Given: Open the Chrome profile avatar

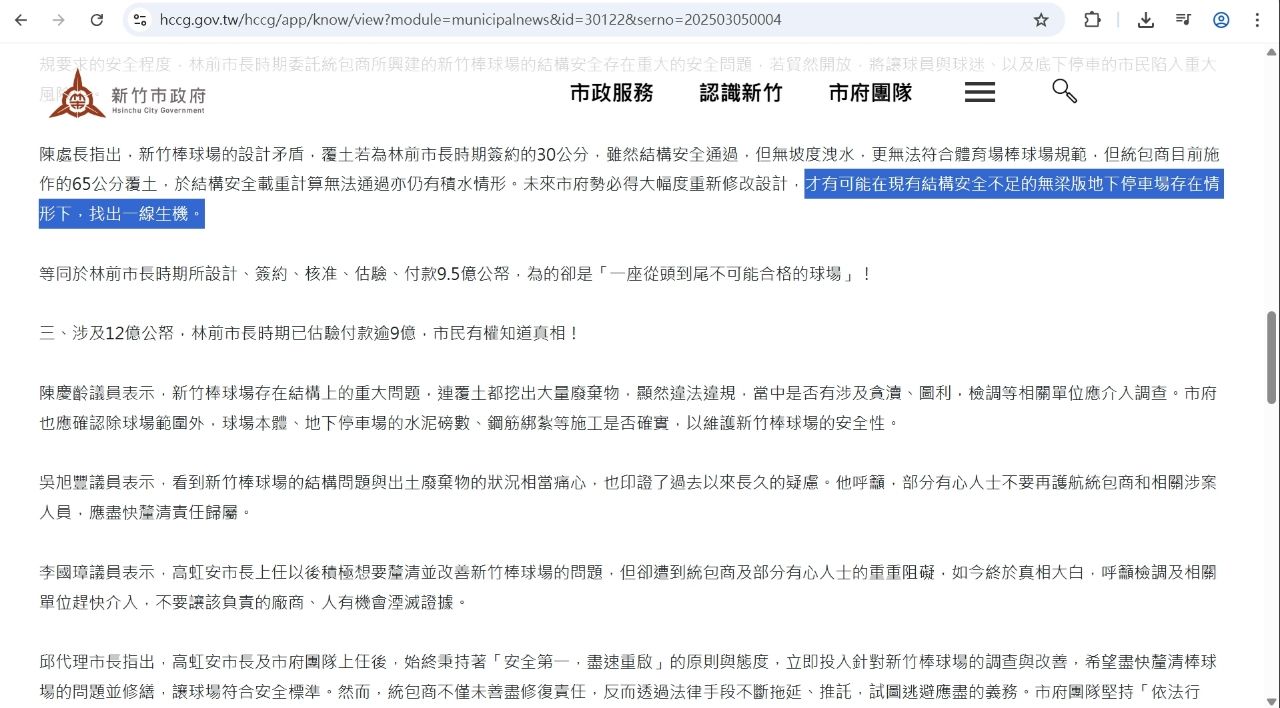Looking at the screenshot, I should 1221,20.
